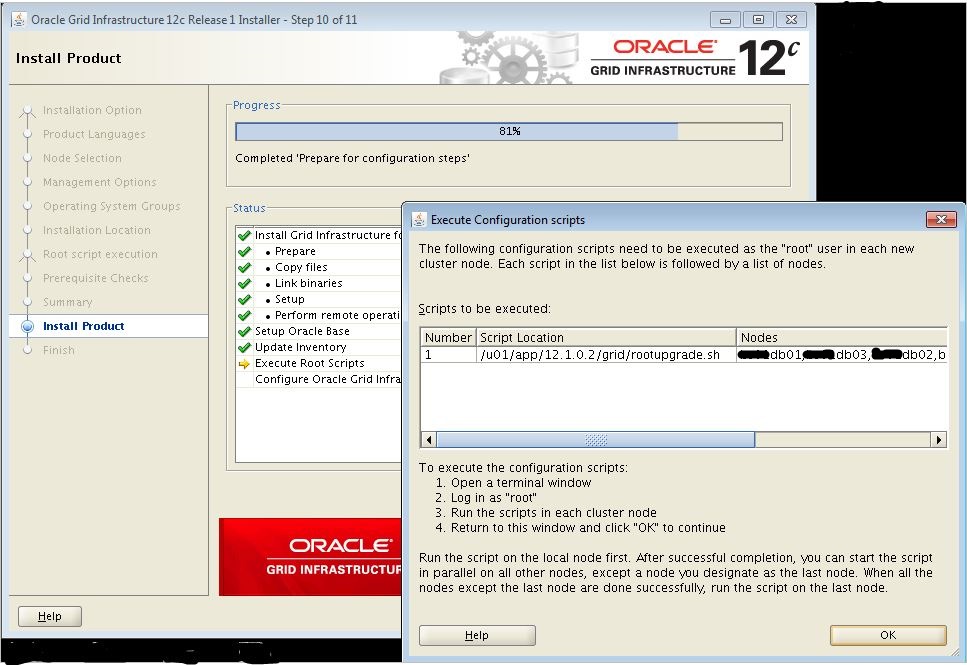
Task: Click the 81% progress bar
Action: 507,130
